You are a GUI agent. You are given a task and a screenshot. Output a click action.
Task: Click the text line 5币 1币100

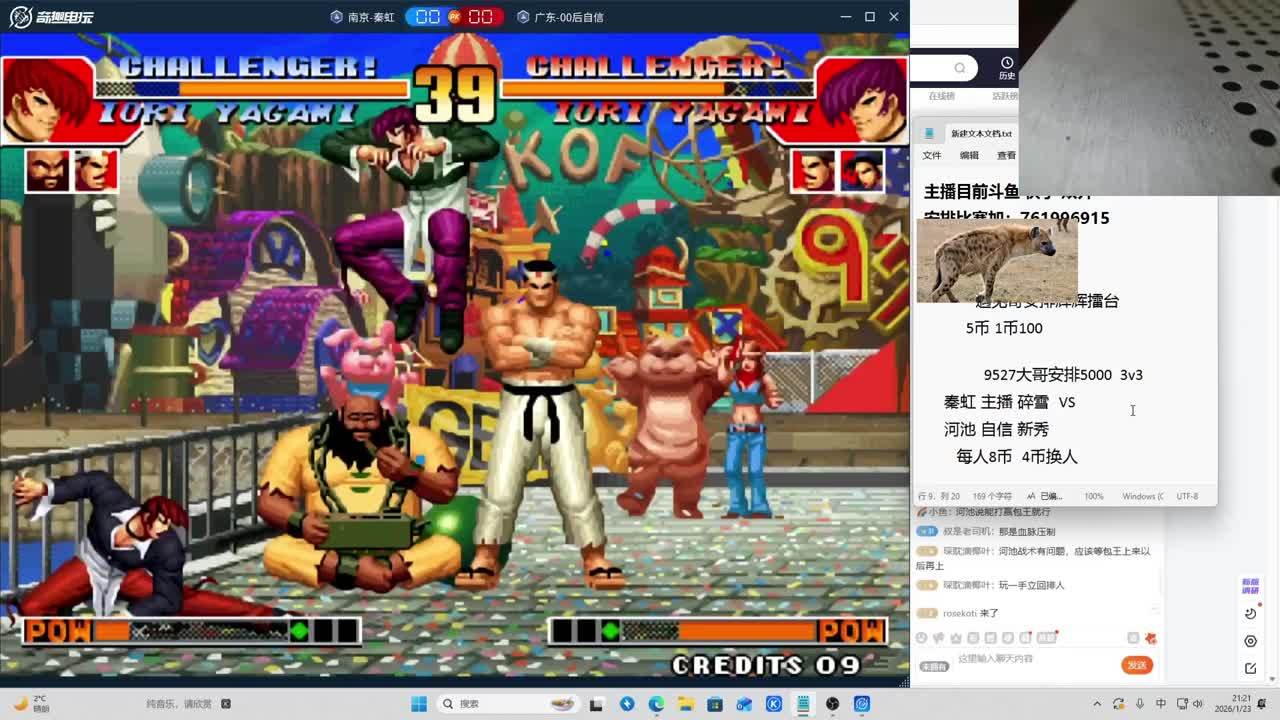click(x=1004, y=328)
